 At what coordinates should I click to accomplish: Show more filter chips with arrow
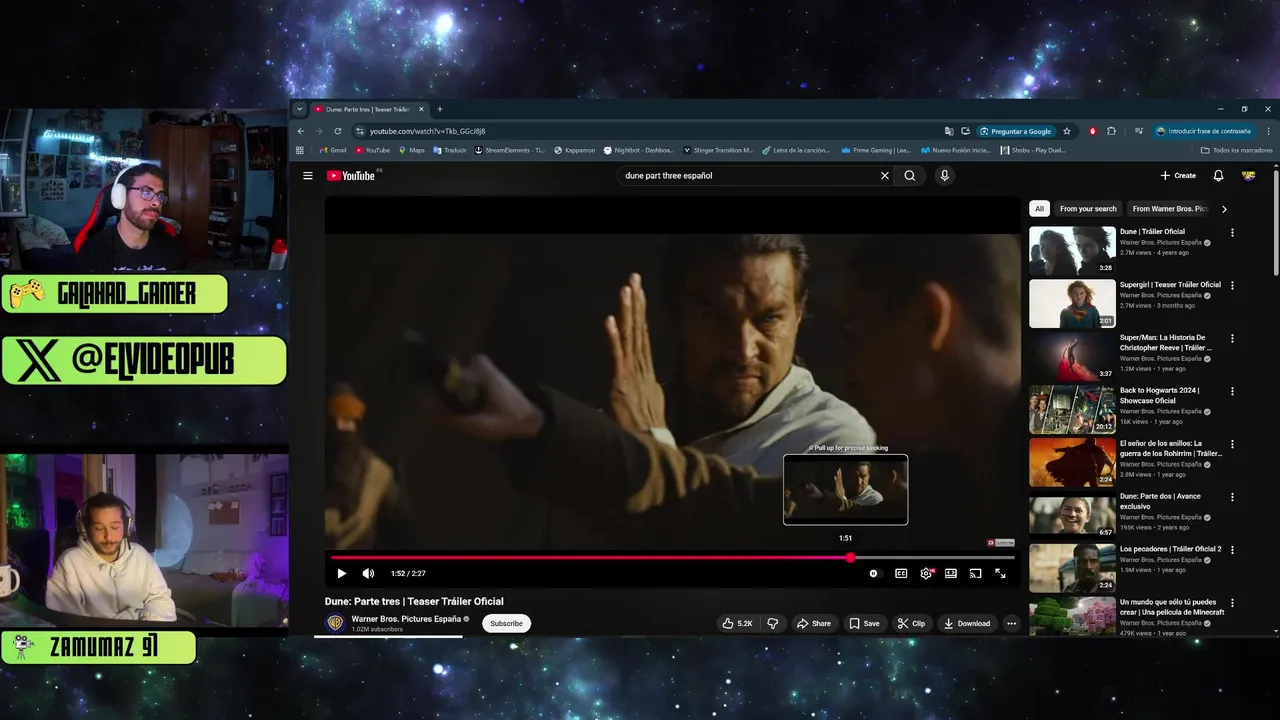tap(1224, 209)
